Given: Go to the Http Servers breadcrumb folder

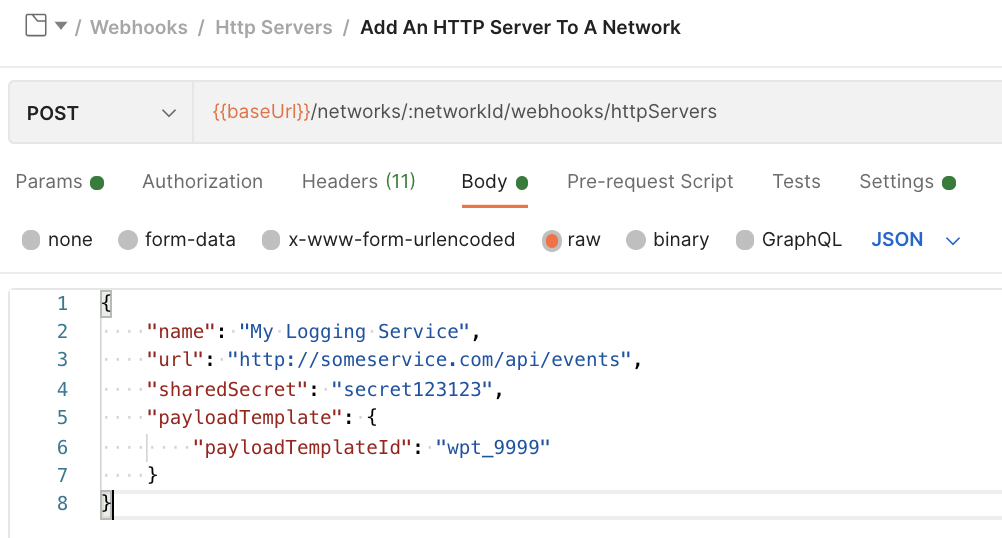Looking at the screenshot, I should [274, 27].
